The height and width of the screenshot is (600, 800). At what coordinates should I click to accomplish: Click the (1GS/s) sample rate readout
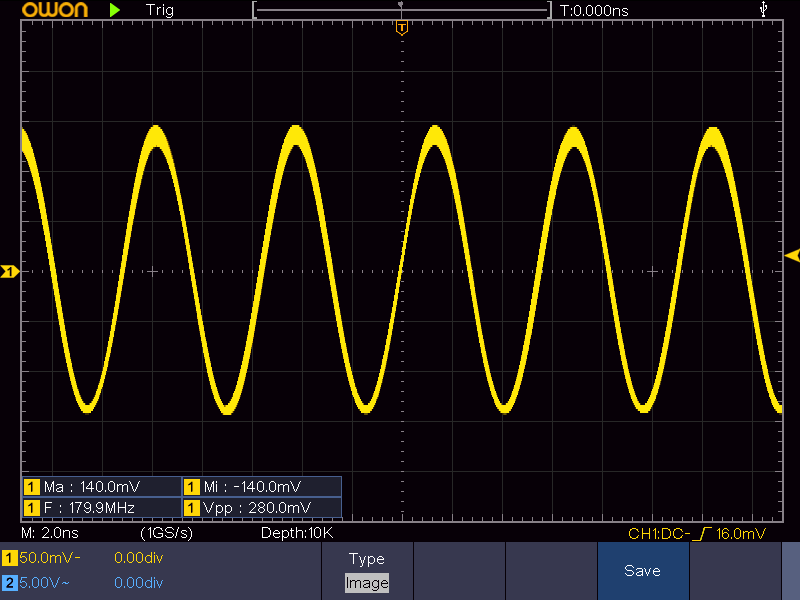(166, 533)
